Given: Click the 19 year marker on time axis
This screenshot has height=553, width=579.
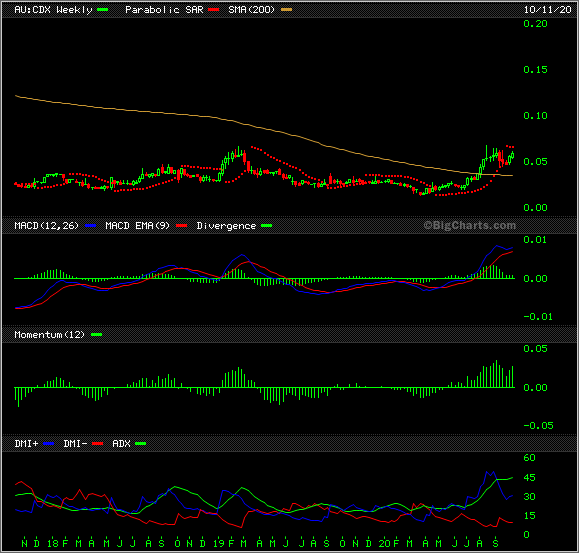Looking at the screenshot, I should [219, 543].
